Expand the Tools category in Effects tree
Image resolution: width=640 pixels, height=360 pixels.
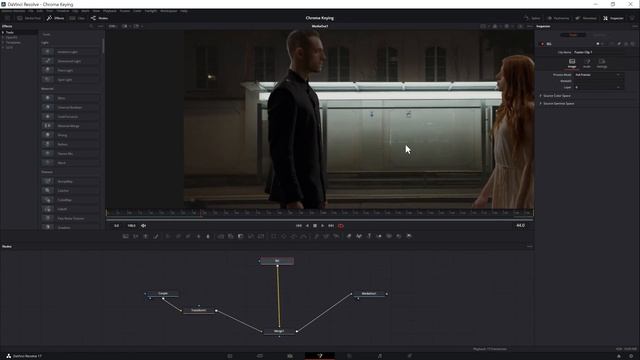coord(3,32)
